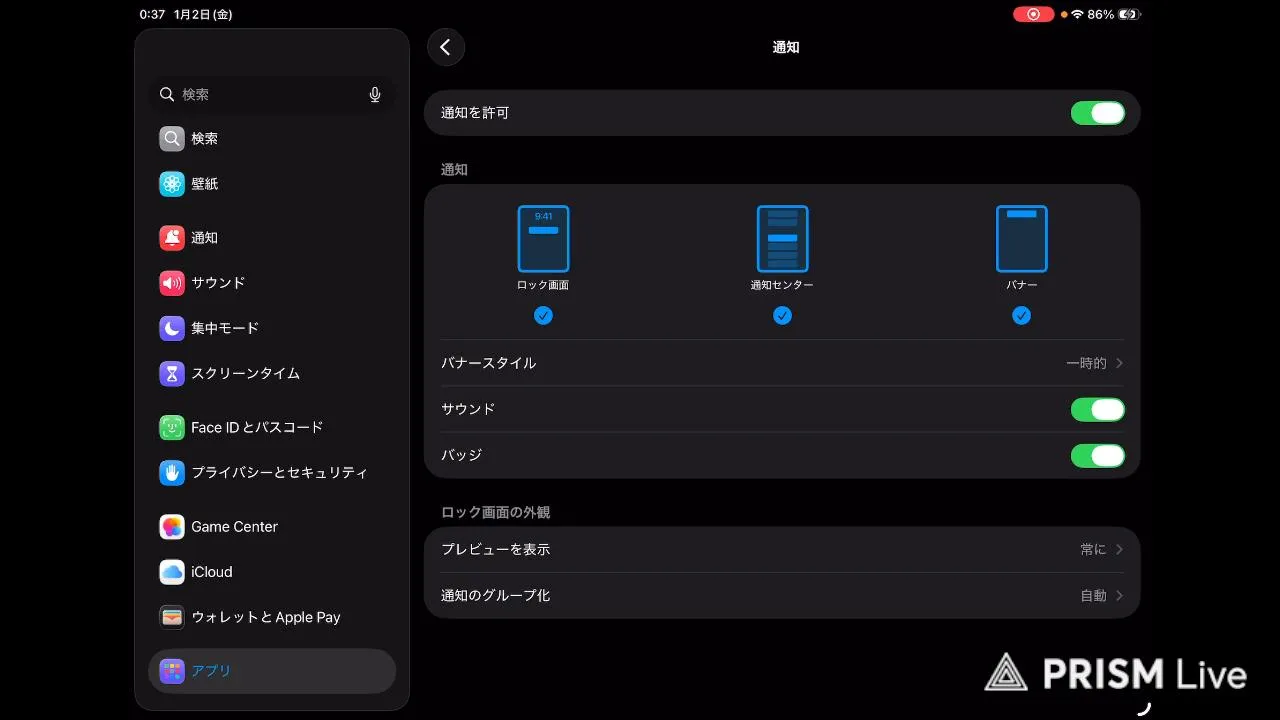Click the Face ID icon
Screen dimensions: 1280x720
click(x=172, y=427)
